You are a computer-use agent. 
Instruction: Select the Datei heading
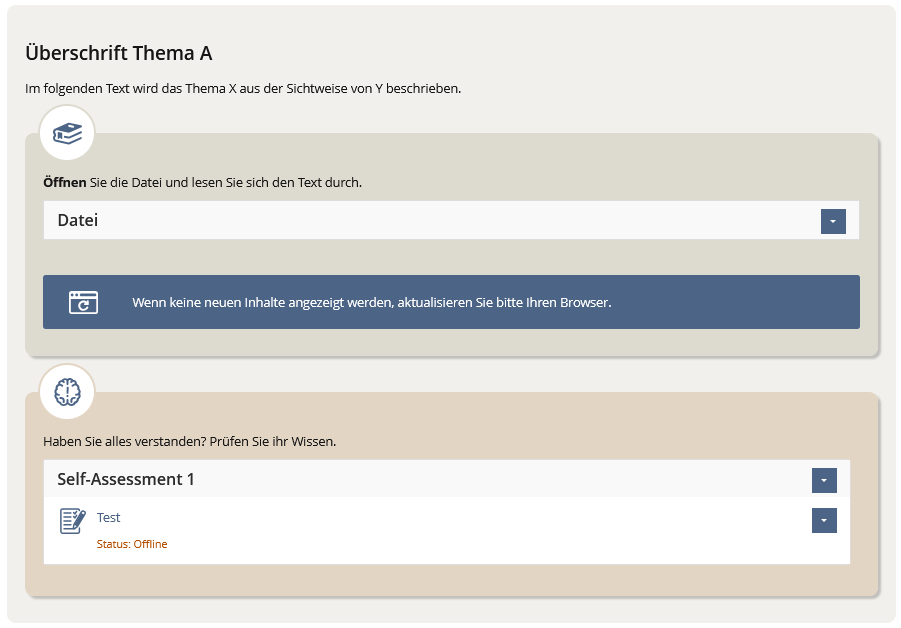coord(78,220)
